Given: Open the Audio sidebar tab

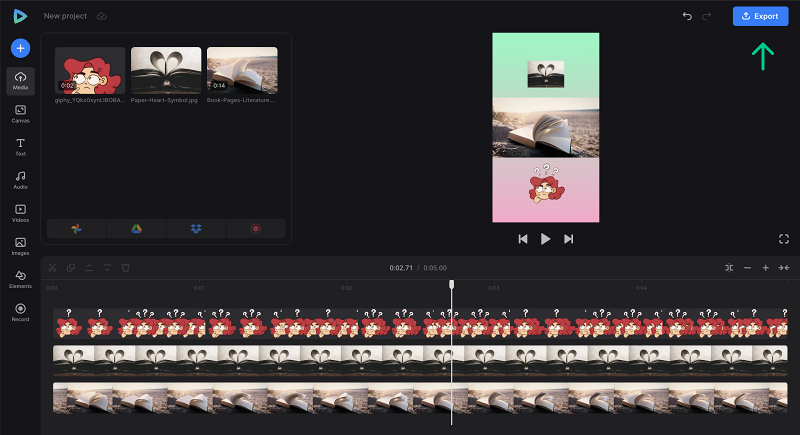Looking at the screenshot, I should (x=20, y=180).
